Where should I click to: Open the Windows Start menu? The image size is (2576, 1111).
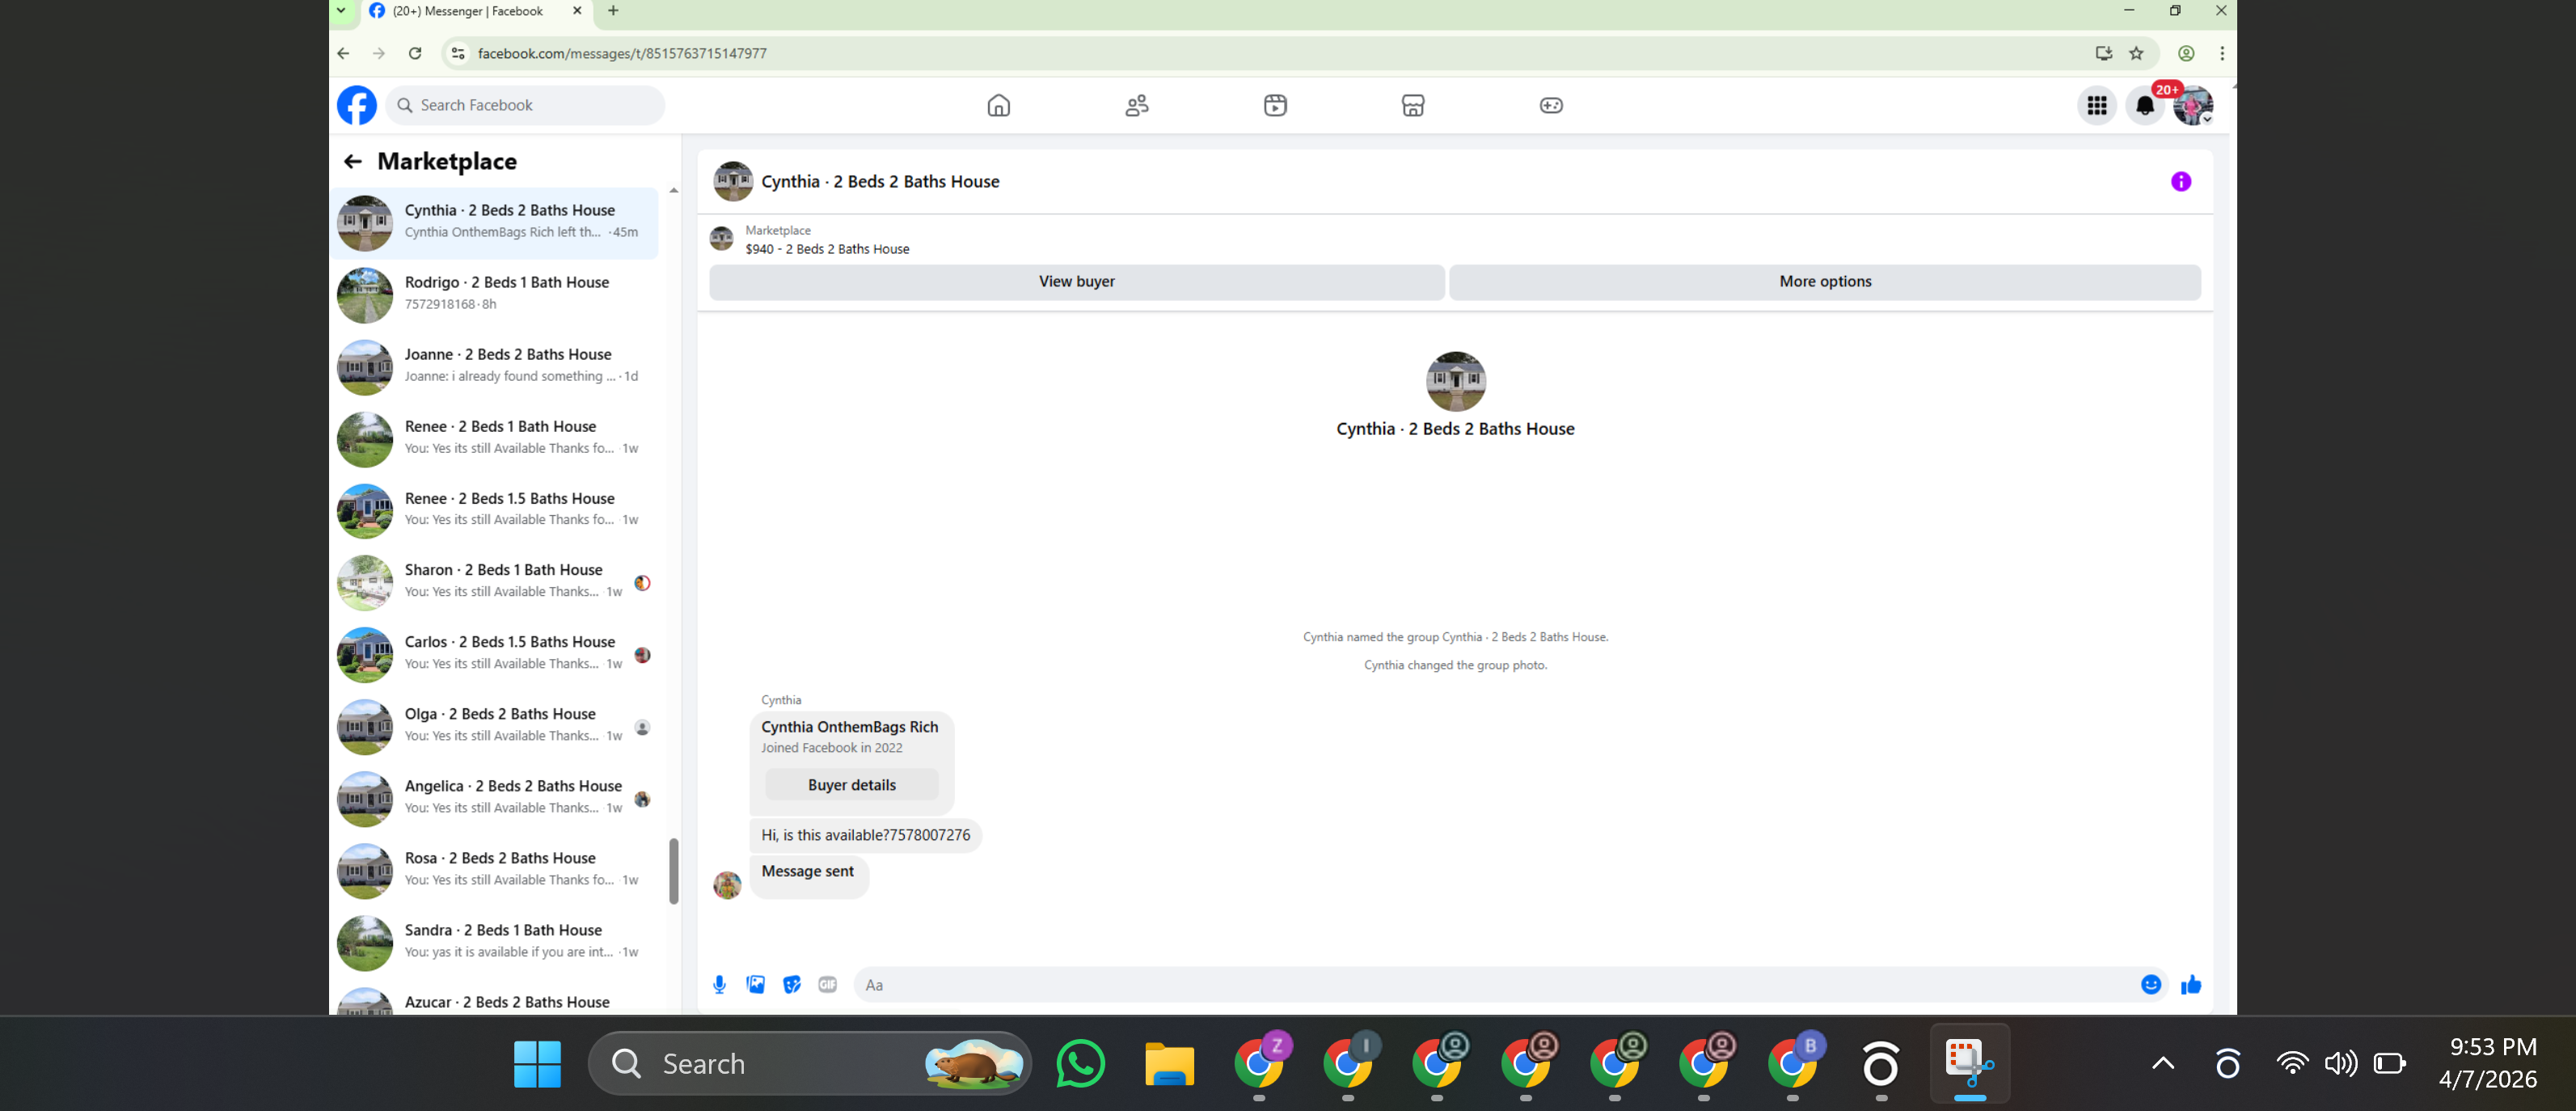tap(537, 1064)
